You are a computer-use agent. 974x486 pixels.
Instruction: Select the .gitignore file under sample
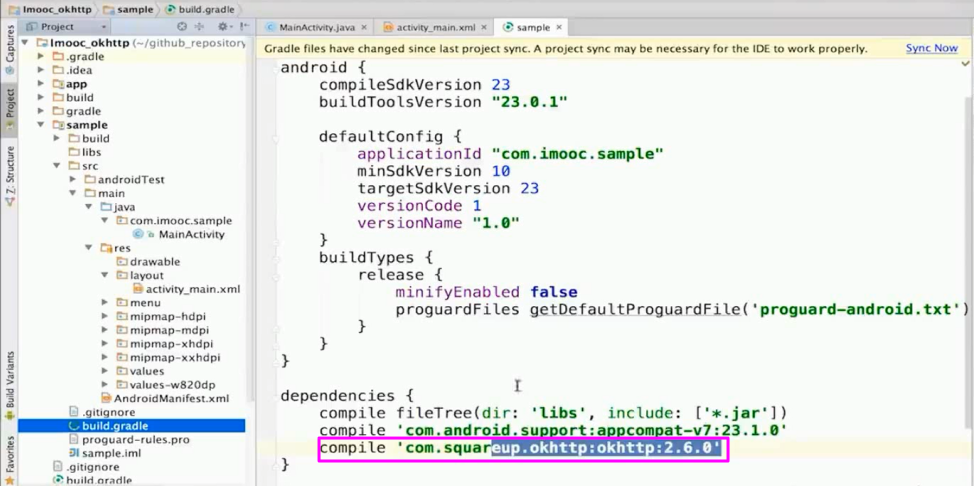(x=109, y=412)
